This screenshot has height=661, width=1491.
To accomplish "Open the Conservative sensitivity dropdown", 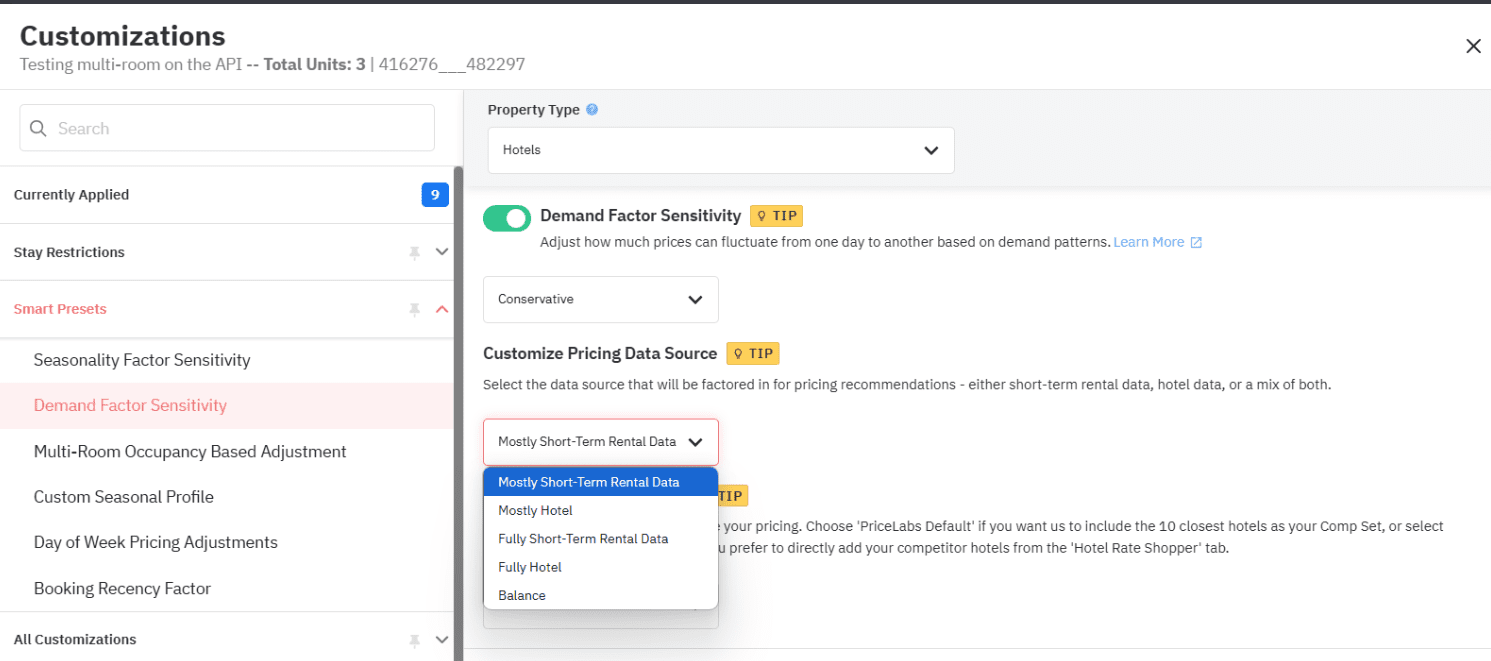I will tap(600, 299).
